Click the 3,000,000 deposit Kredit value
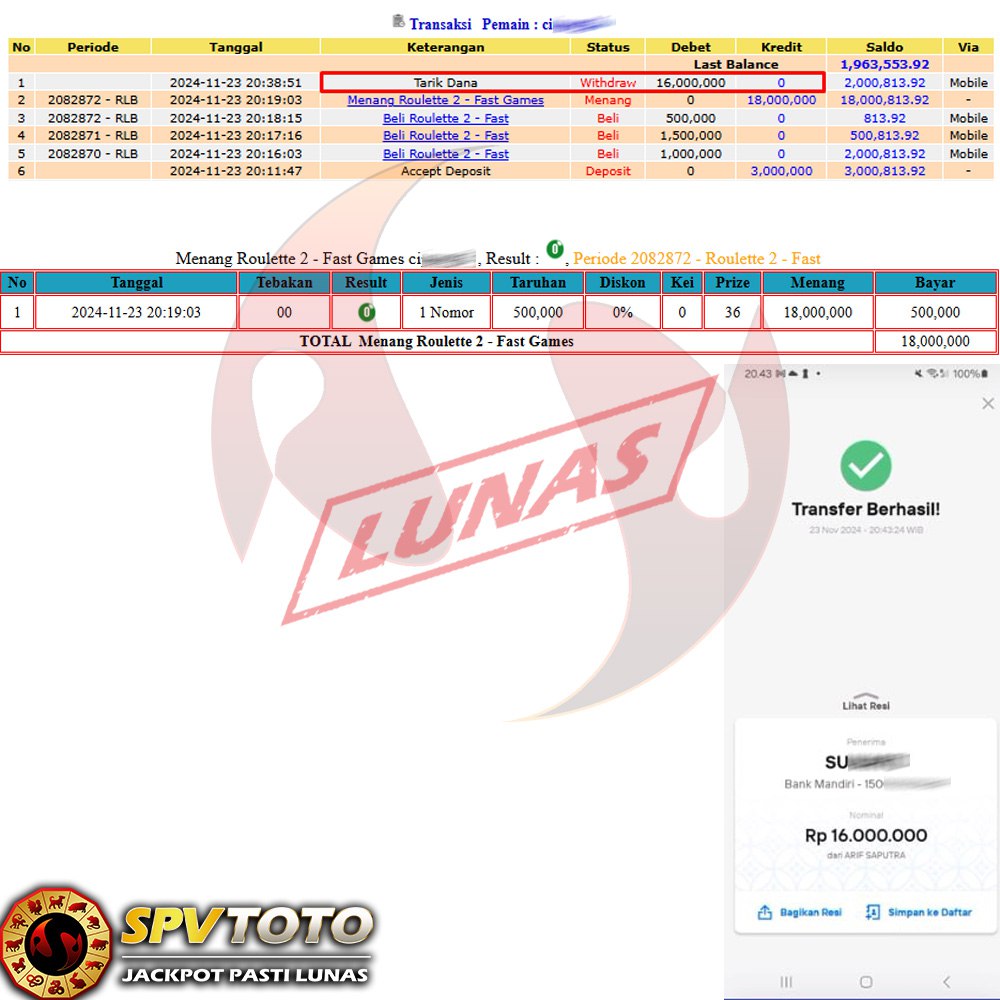 tap(781, 171)
